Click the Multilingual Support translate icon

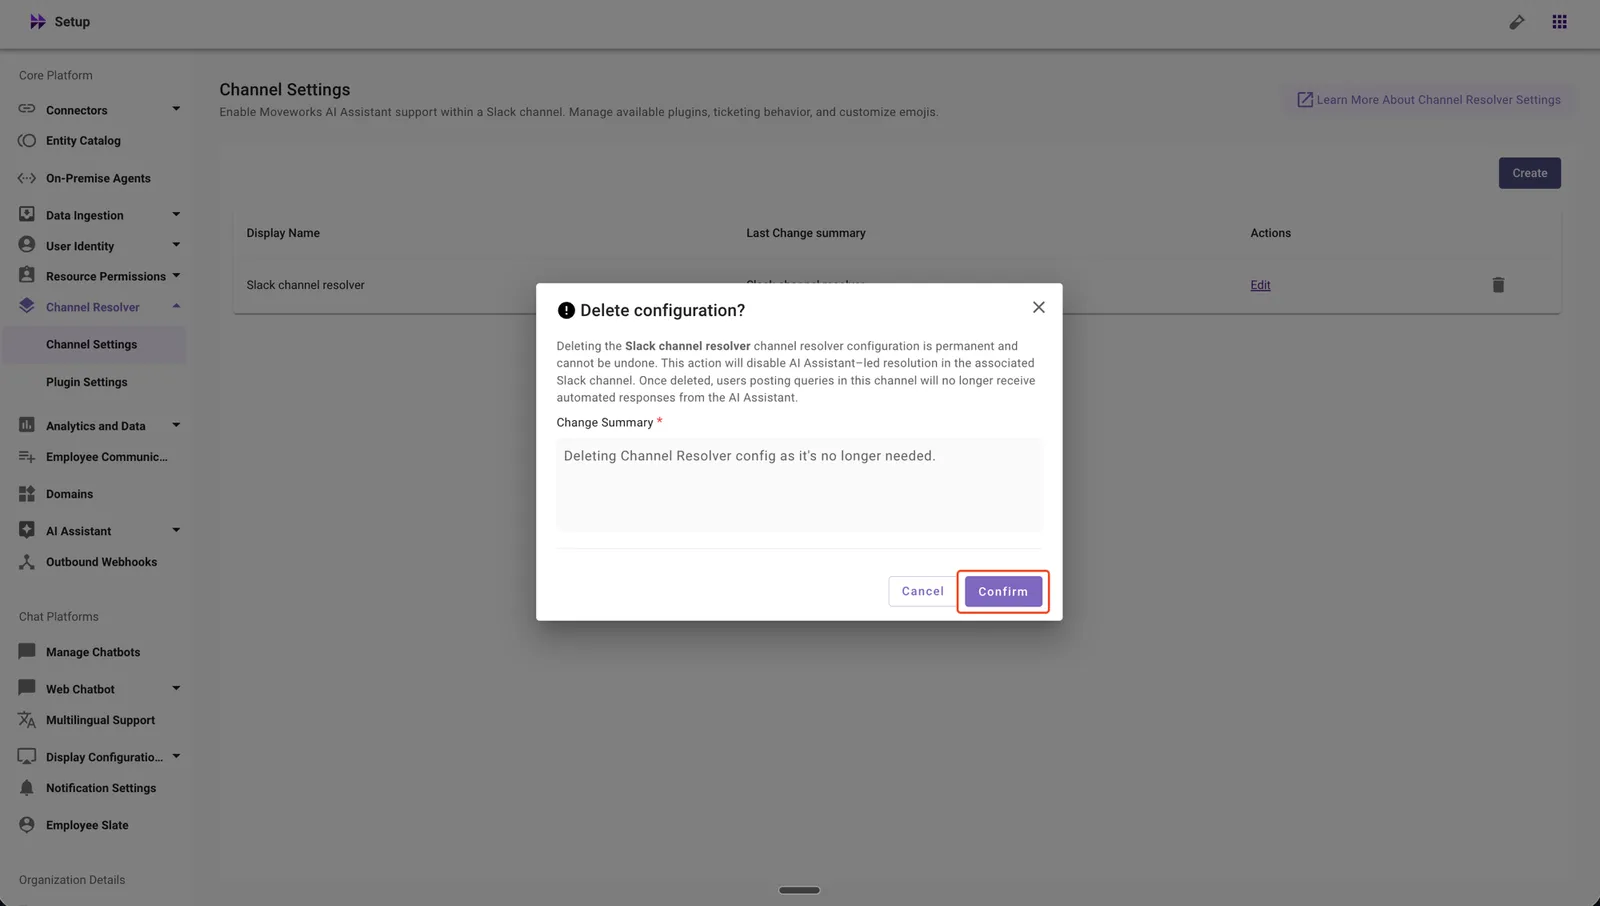coord(27,720)
